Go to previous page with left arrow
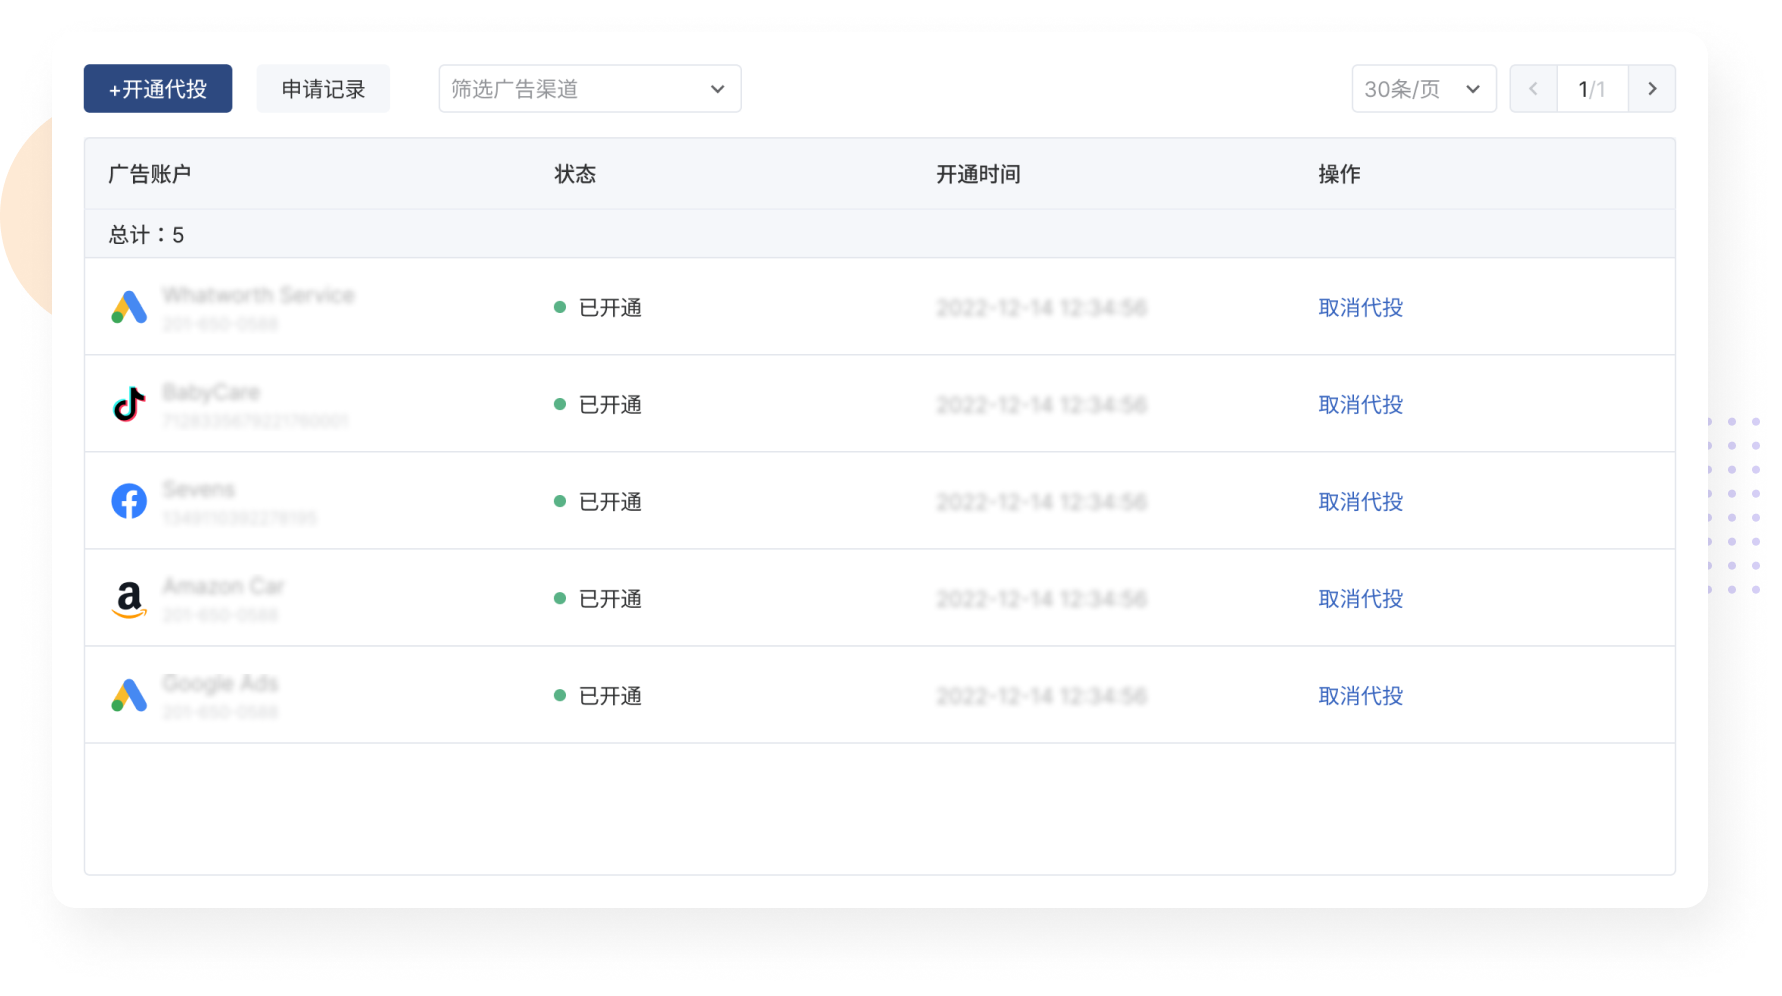Image resolution: width=1782 pixels, height=996 pixels. pyautogui.click(x=1533, y=89)
